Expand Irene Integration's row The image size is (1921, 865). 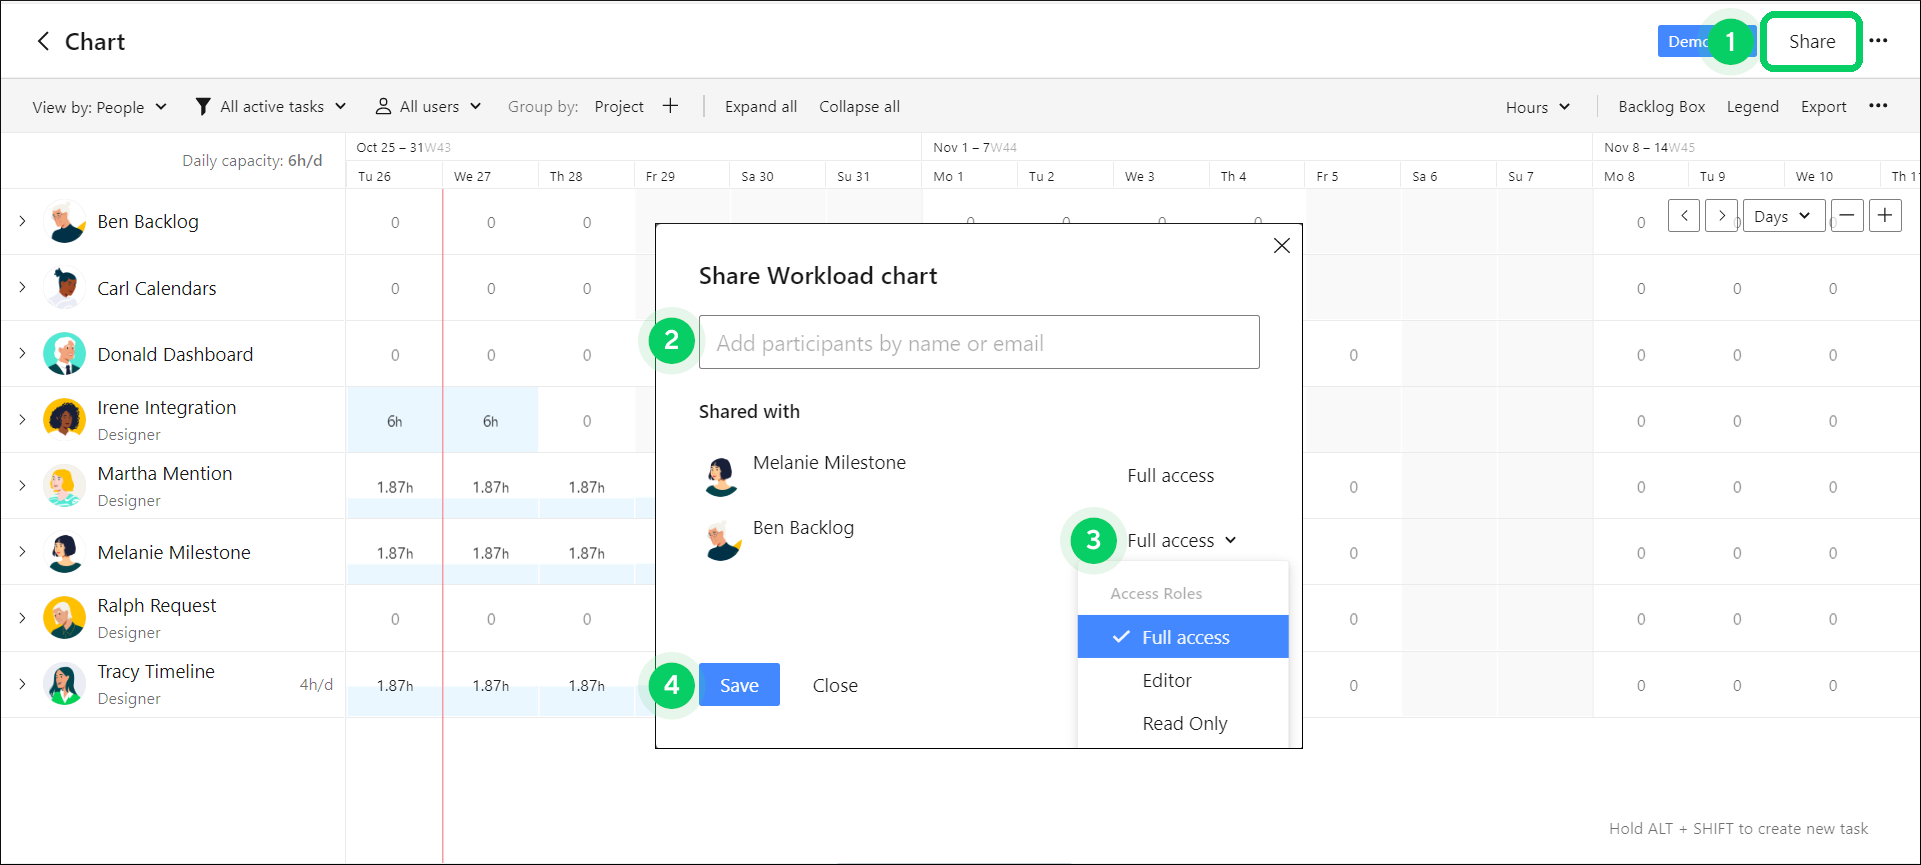(x=22, y=419)
